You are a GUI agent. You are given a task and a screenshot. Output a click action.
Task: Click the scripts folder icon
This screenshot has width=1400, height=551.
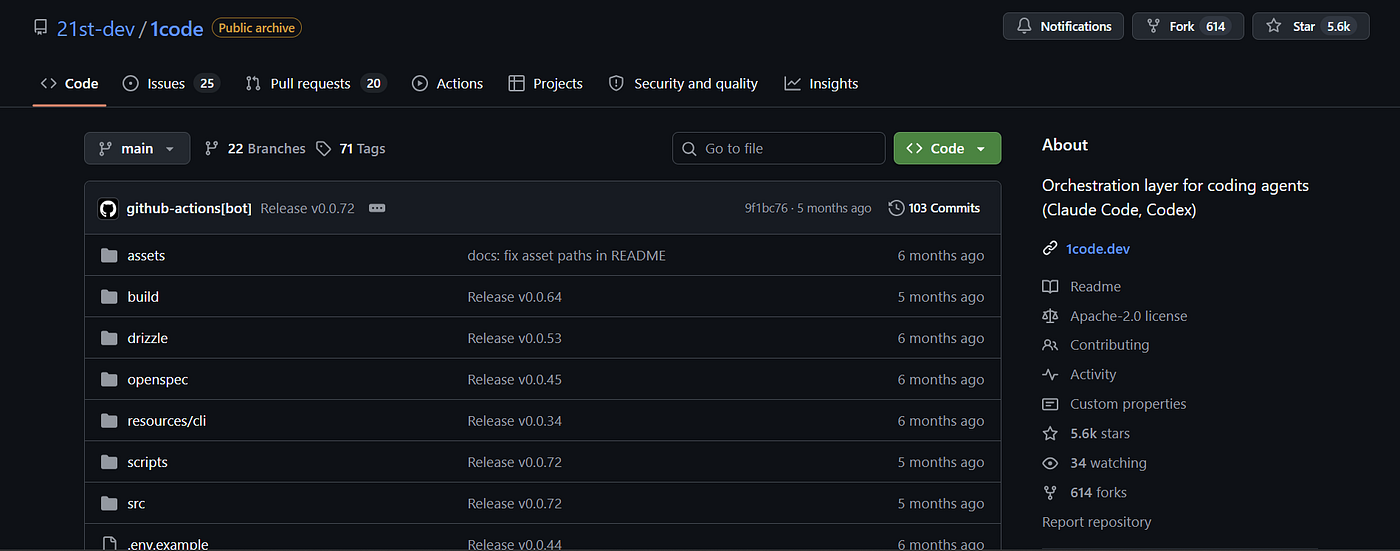[109, 462]
